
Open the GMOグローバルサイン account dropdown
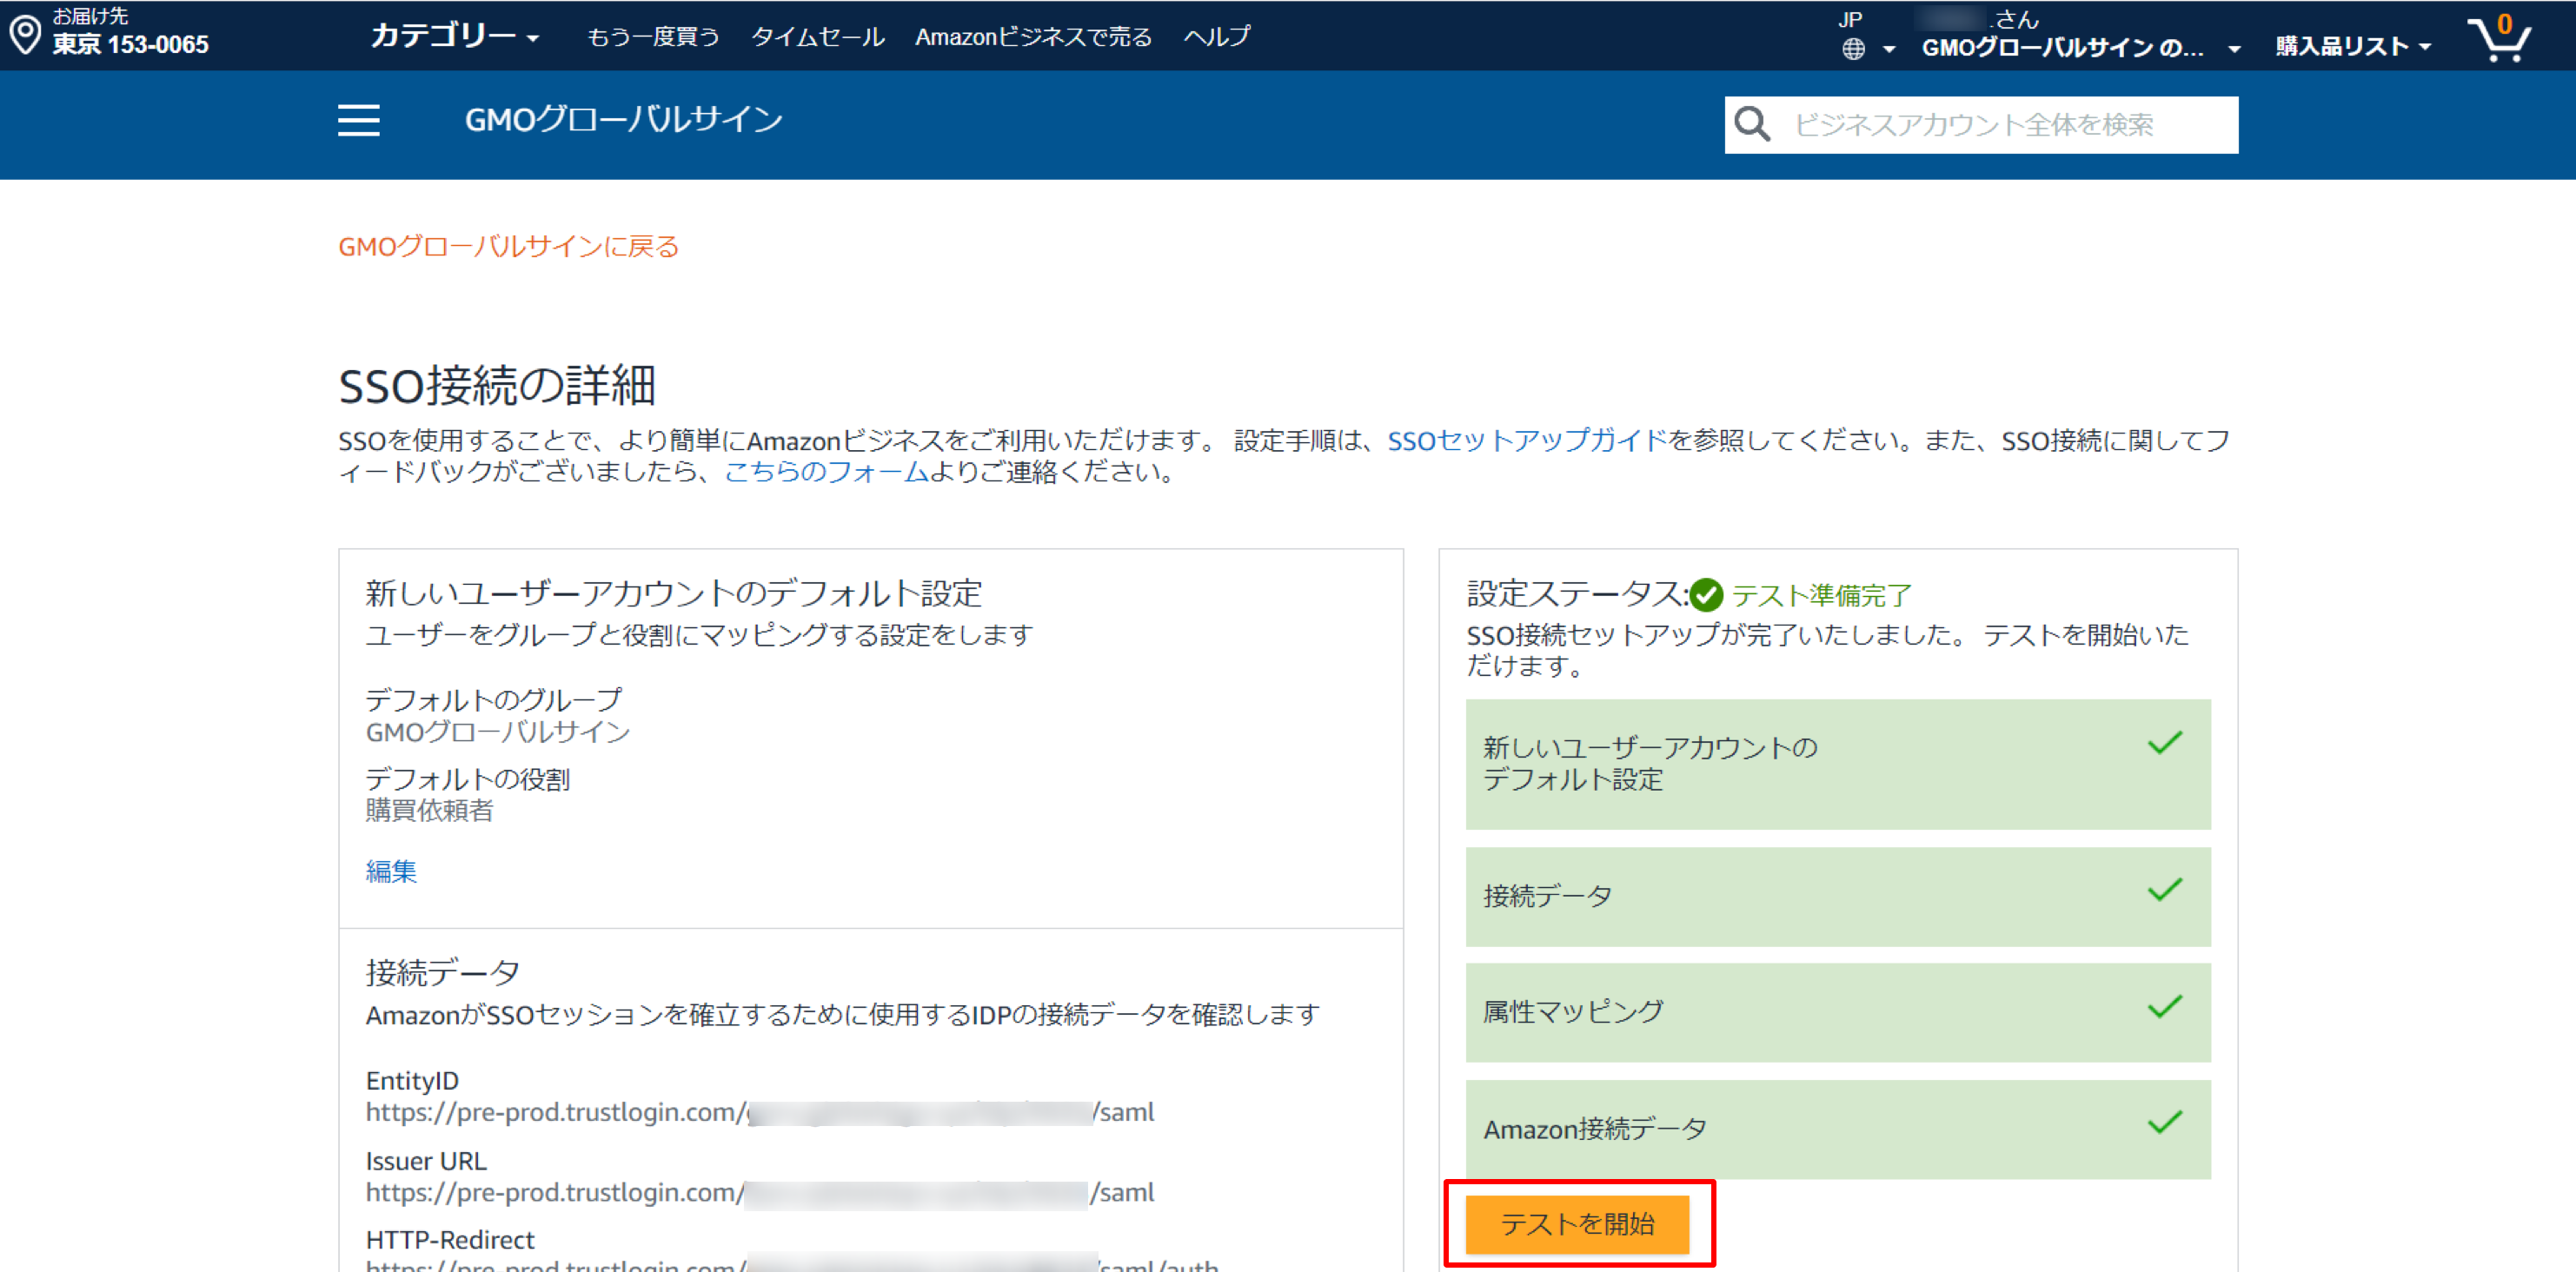pos(2079,47)
